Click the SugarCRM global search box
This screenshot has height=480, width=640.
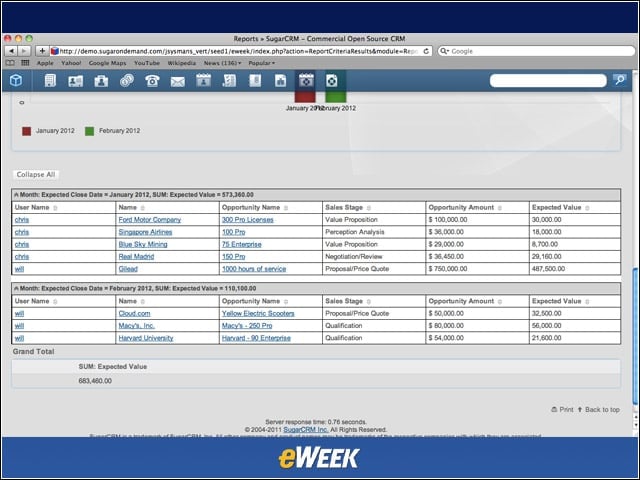click(548, 80)
